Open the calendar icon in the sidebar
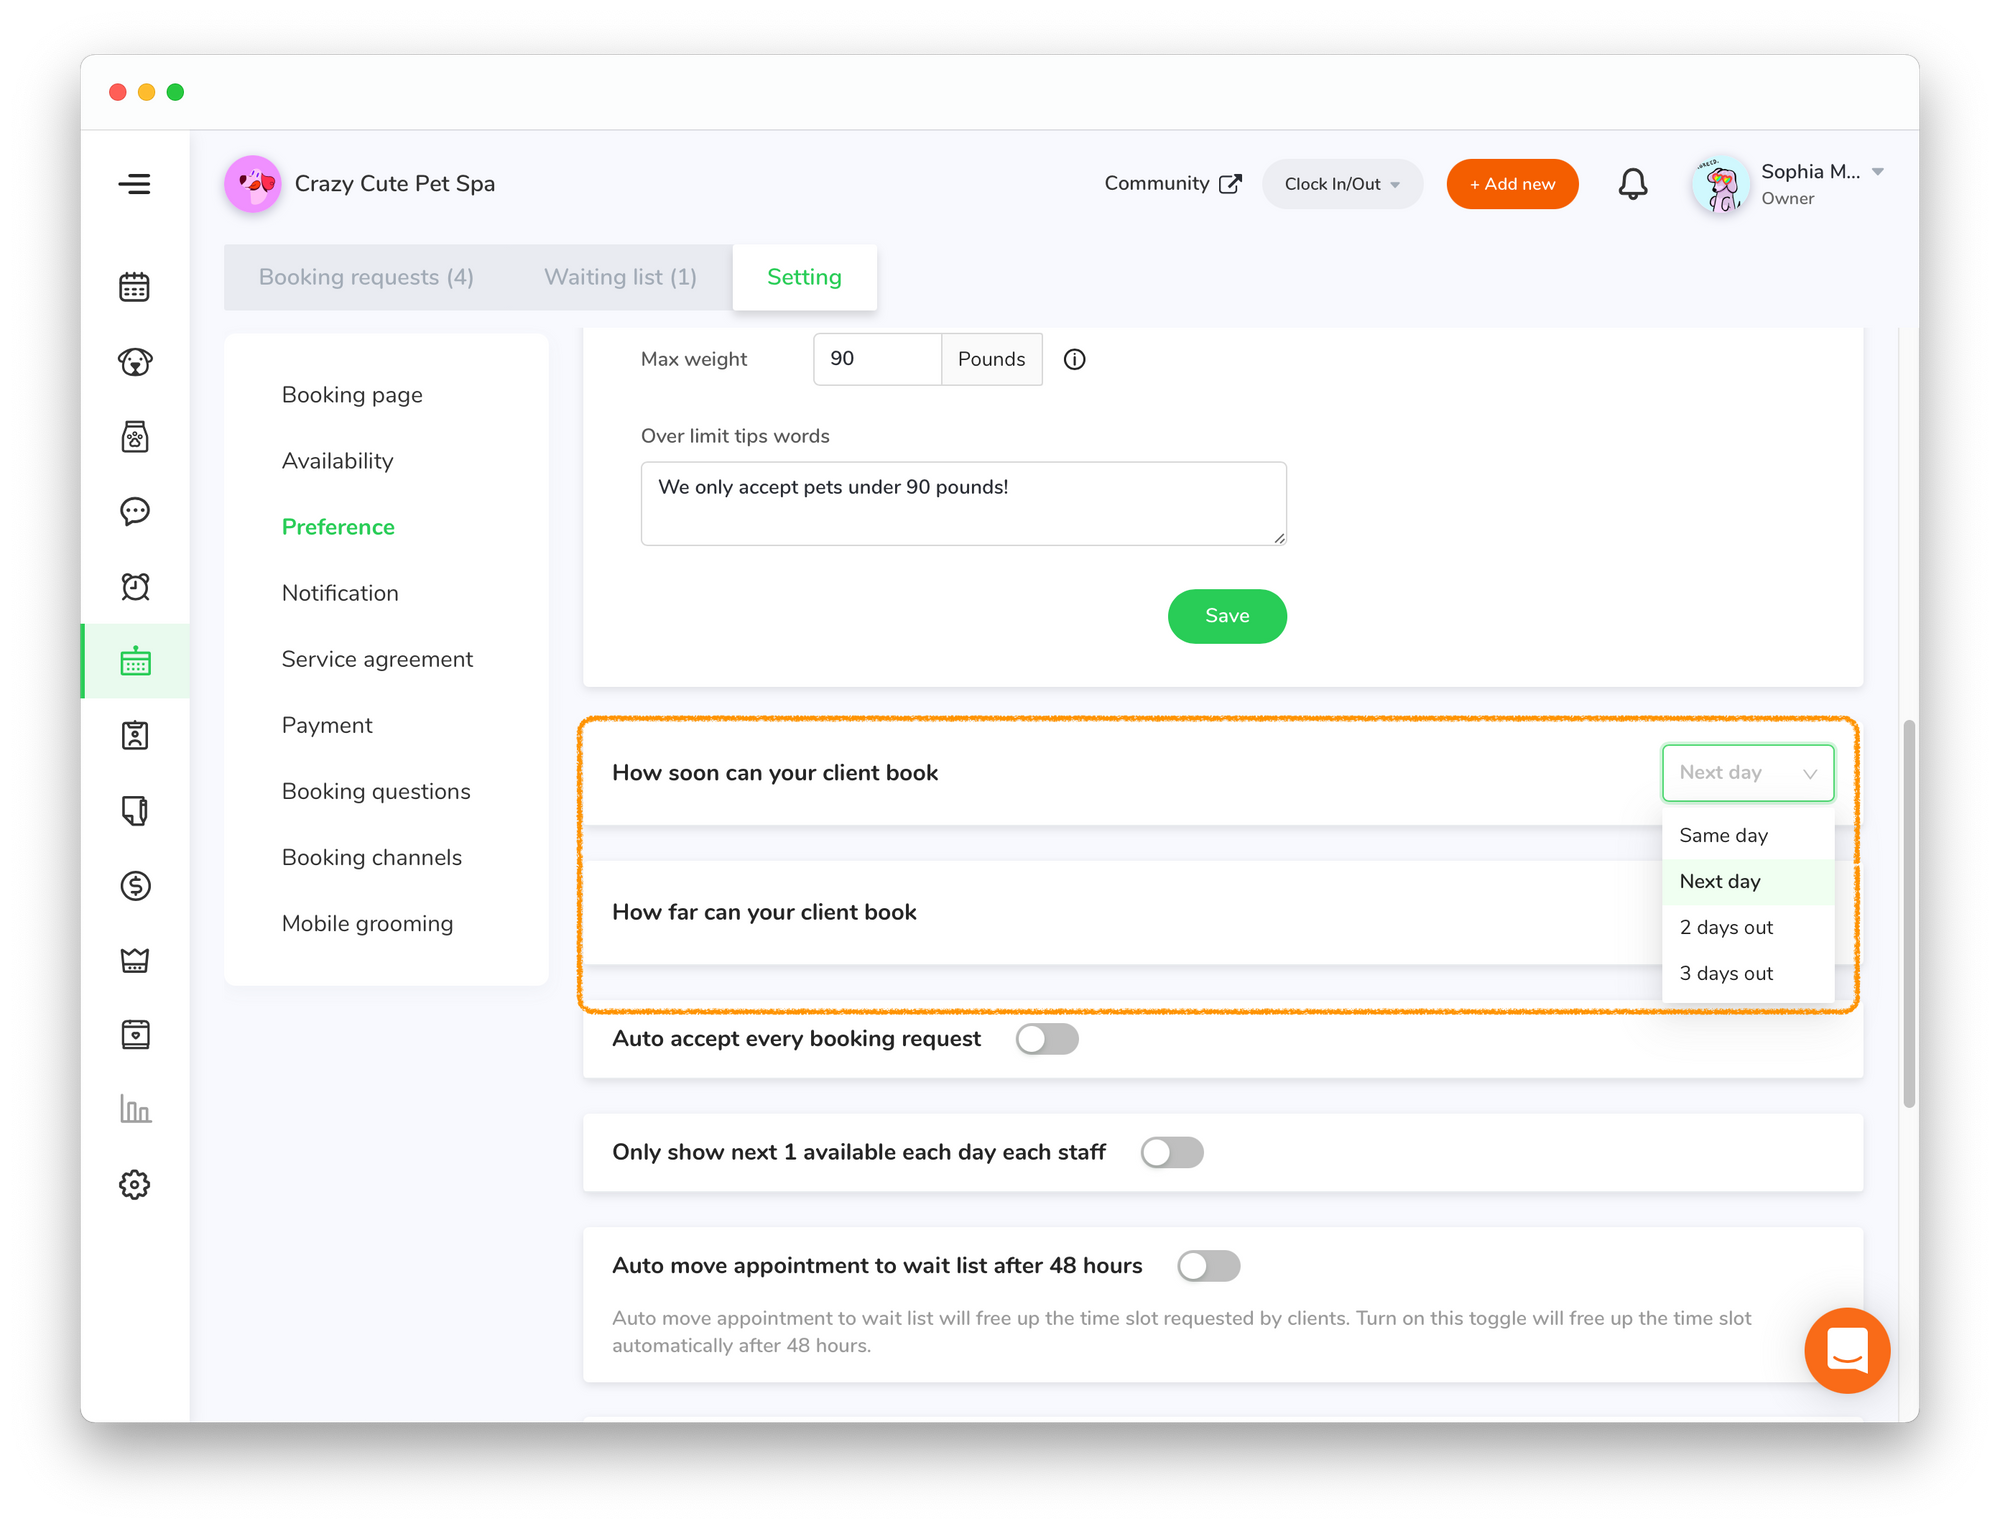This screenshot has width=2000, height=1529. click(134, 287)
